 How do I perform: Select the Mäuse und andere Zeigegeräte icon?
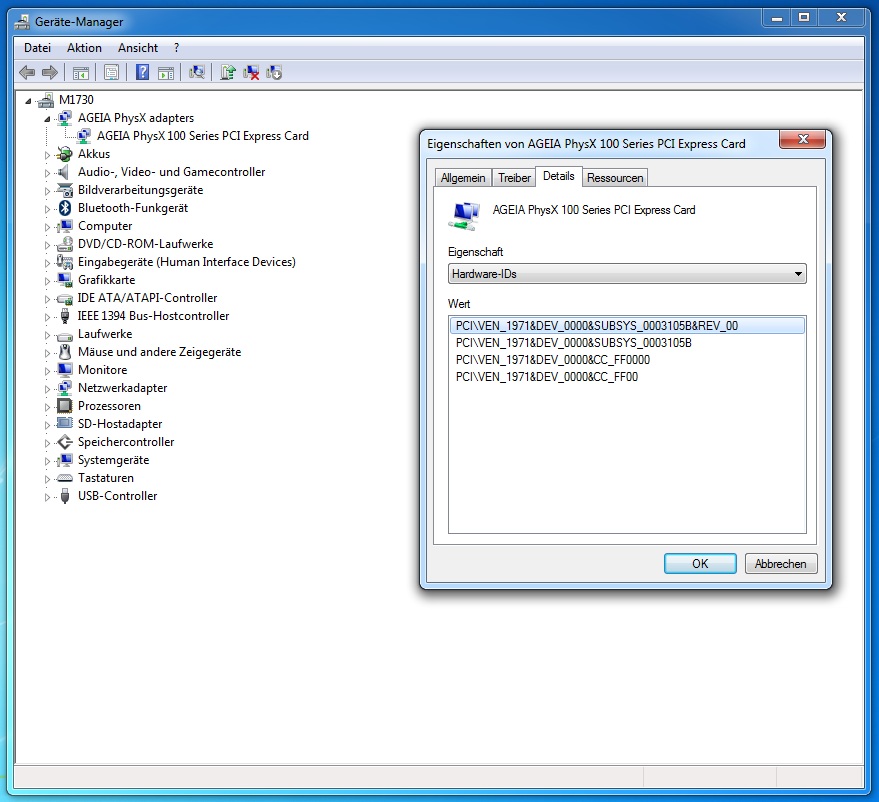(65, 352)
